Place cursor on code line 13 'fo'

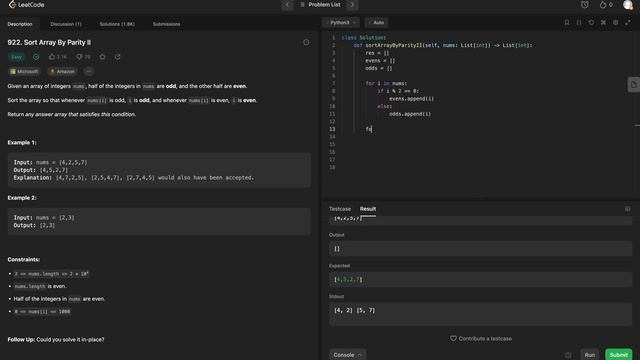pyautogui.click(x=369, y=129)
